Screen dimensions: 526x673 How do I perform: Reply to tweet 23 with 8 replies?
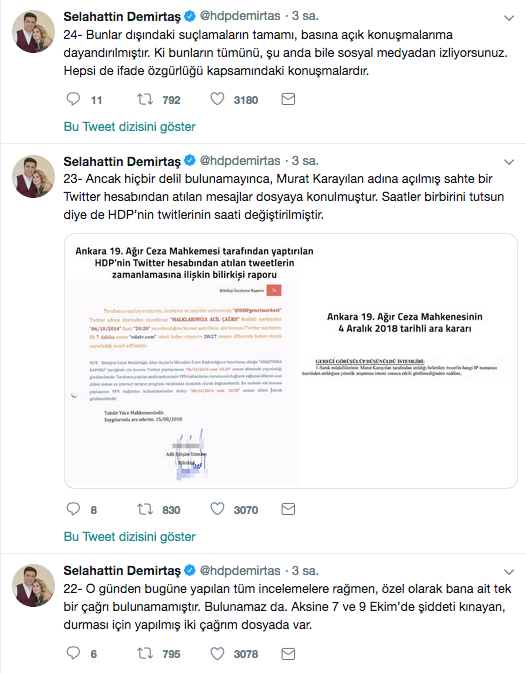73,509
